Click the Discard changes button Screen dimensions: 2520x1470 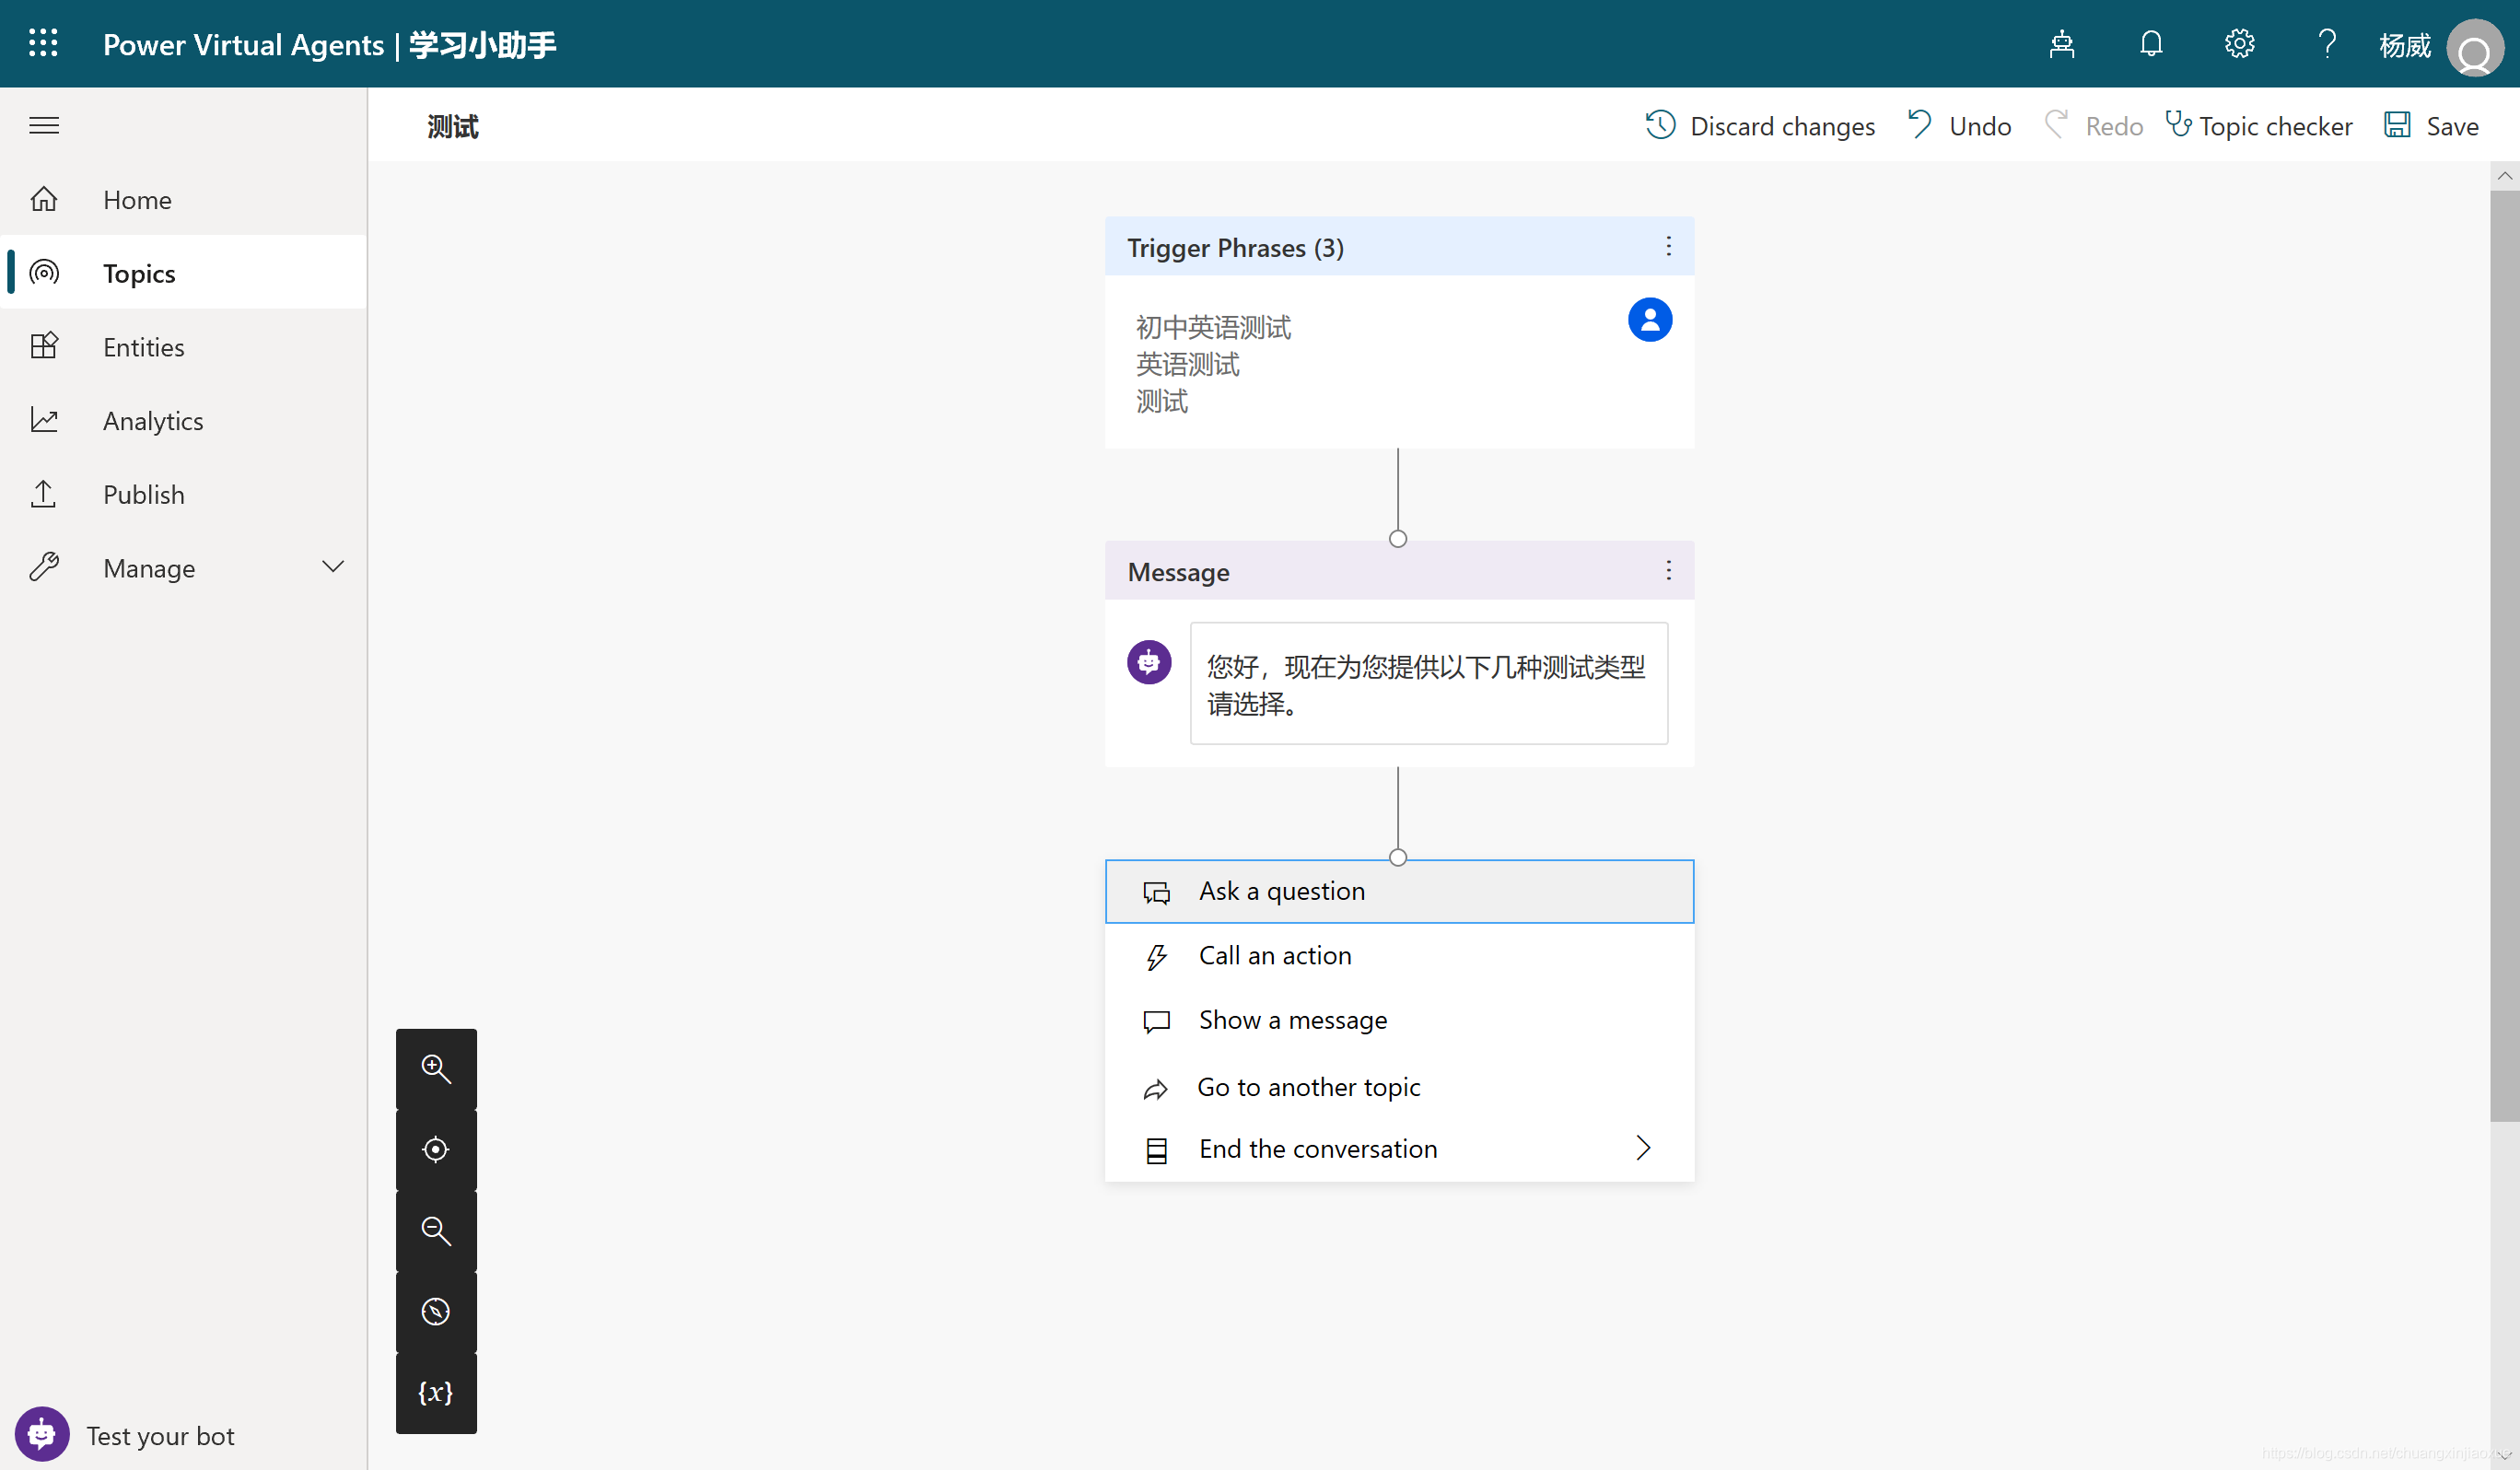coord(1760,126)
